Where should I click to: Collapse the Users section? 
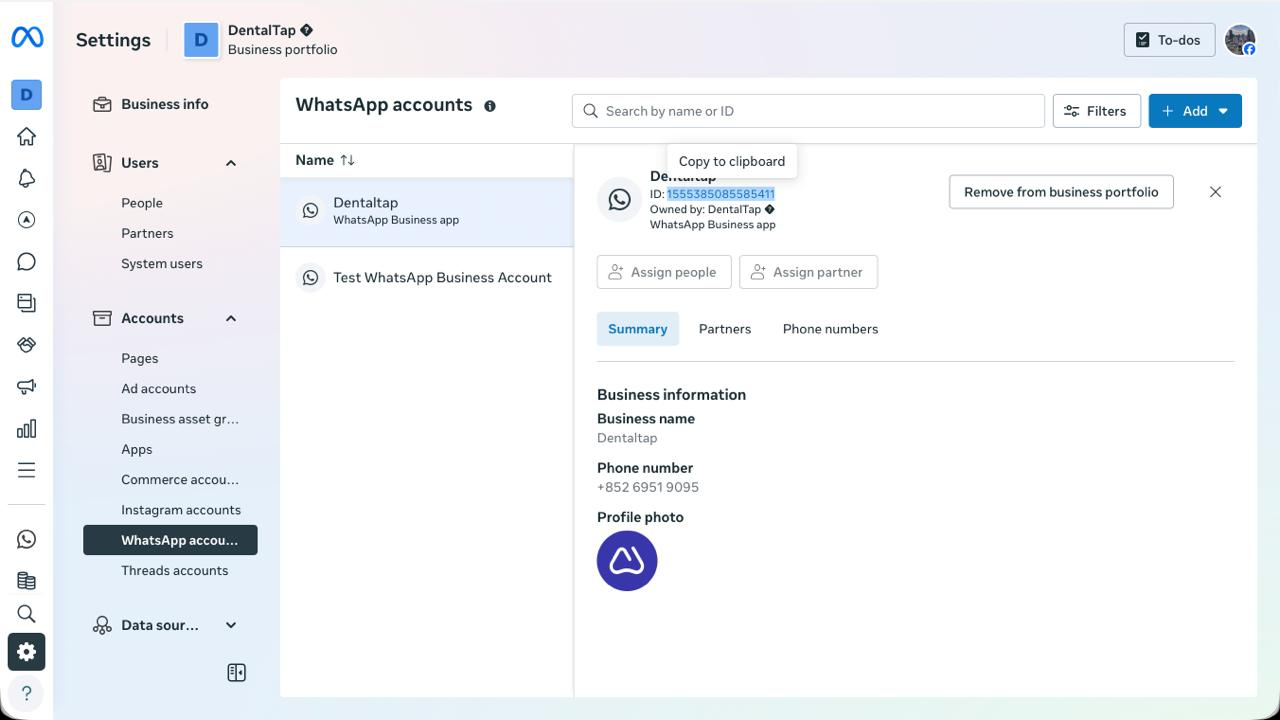point(231,163)
